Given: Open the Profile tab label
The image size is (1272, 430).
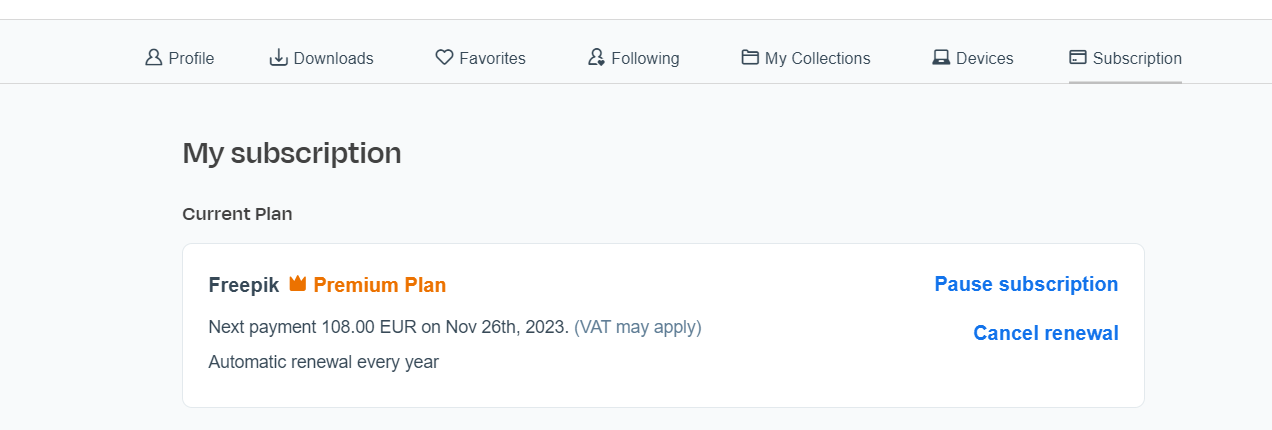Looking at the screenshot, I should click(191, 59).
